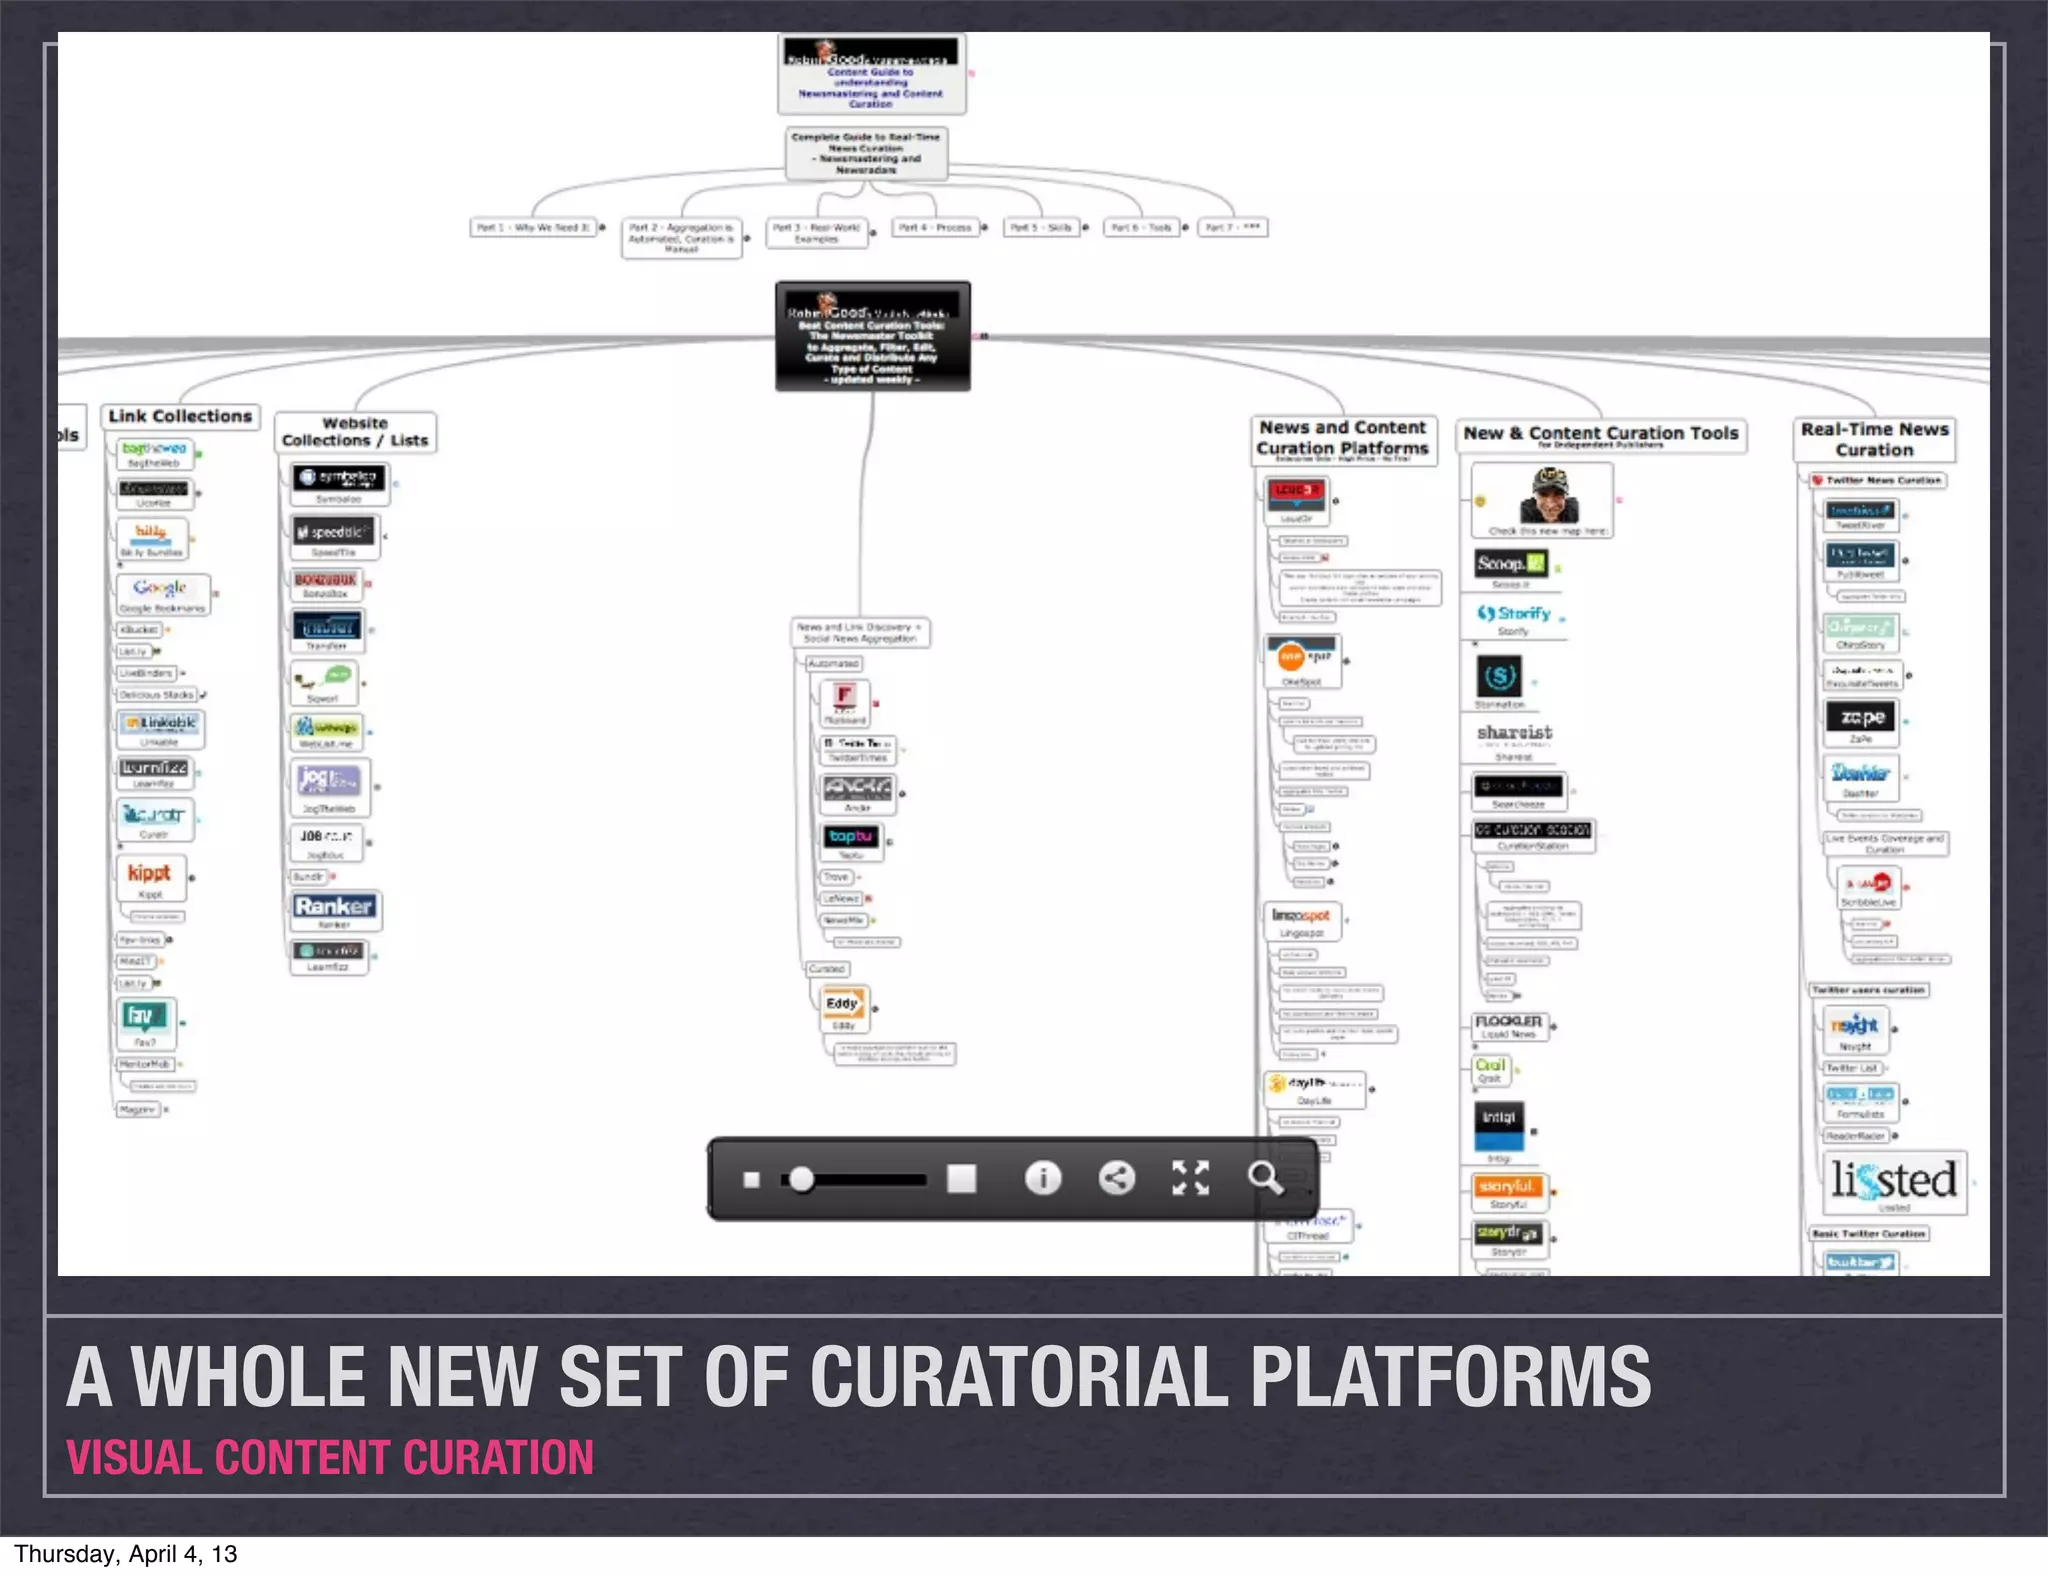Click the zoom-out small square icon
The height and width of the screenshot is (1576, 2048).
tap(752, 1180)
